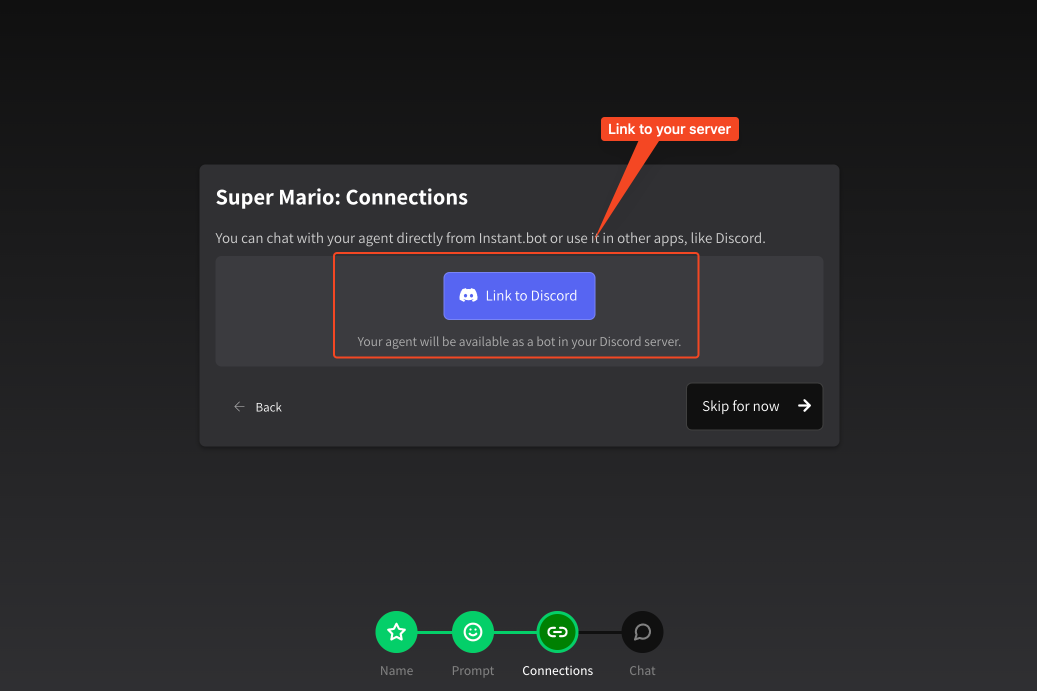1037x691 pixels.
Task: Click the "You can chat with your agent" description
Action: click(x=490, y=238)
